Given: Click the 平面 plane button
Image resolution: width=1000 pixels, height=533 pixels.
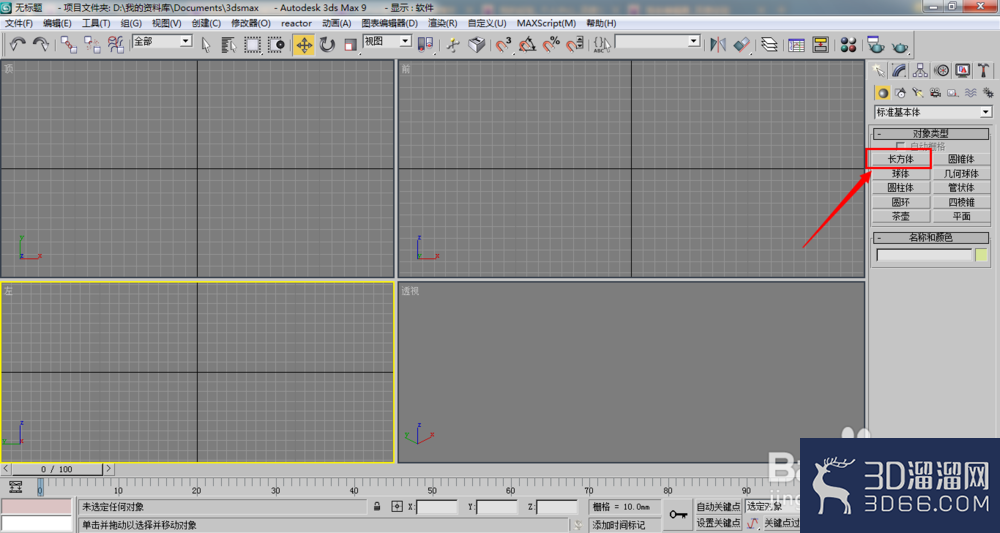Looking at the screenshot, I should pos(961,217).
